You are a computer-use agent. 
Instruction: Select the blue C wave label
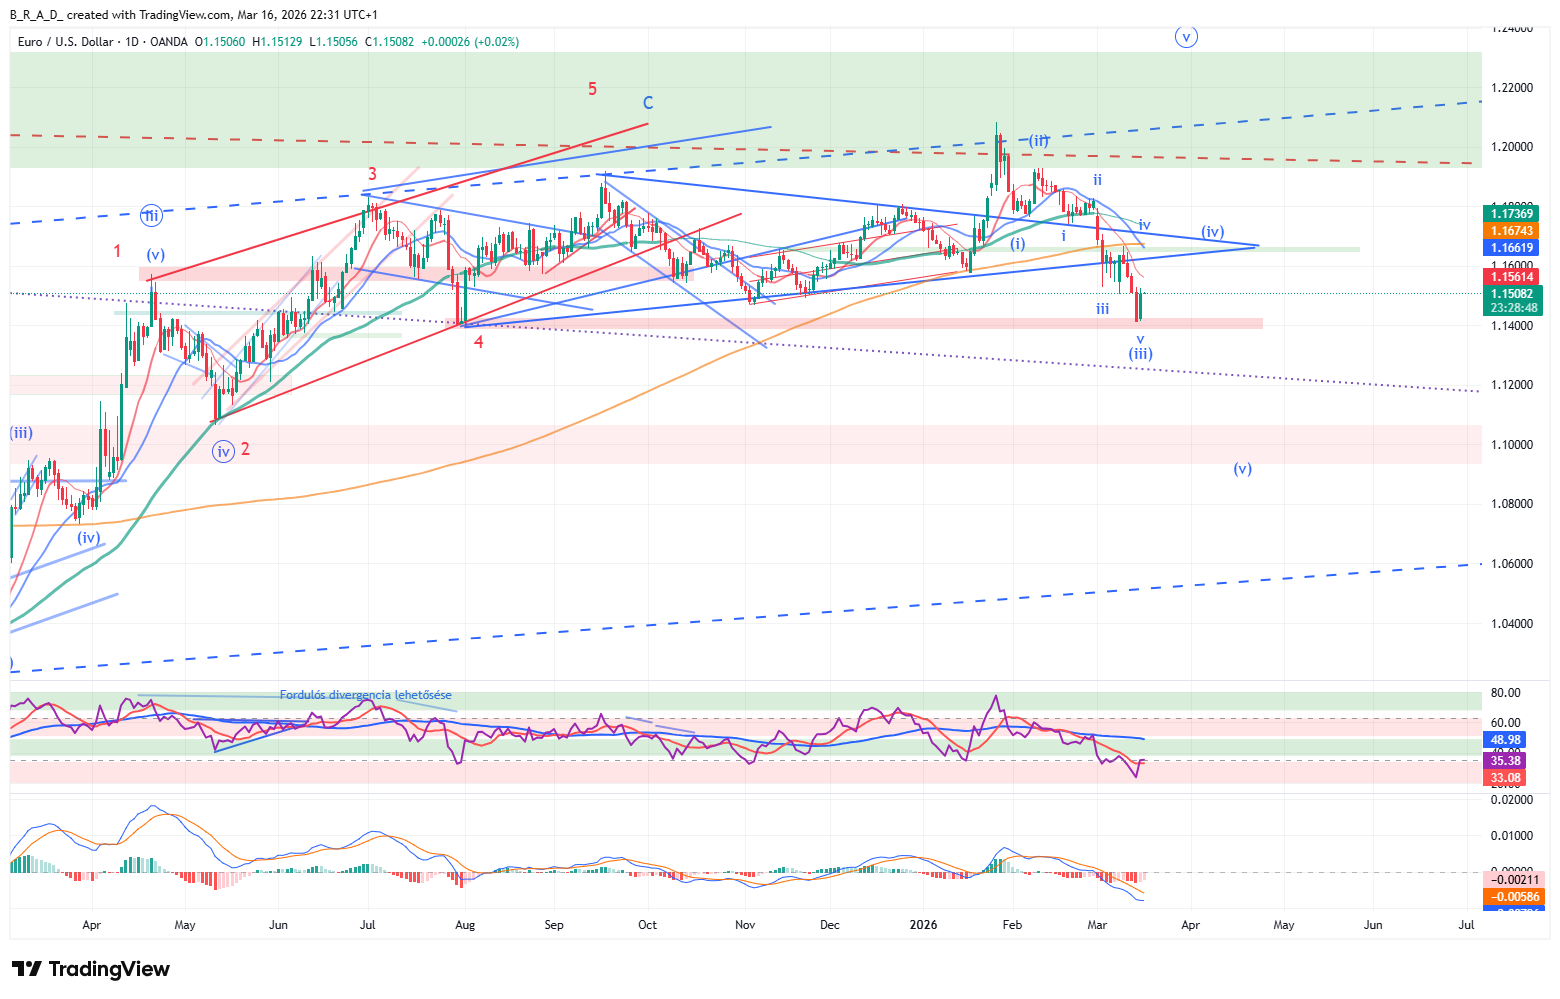[648, 103]
